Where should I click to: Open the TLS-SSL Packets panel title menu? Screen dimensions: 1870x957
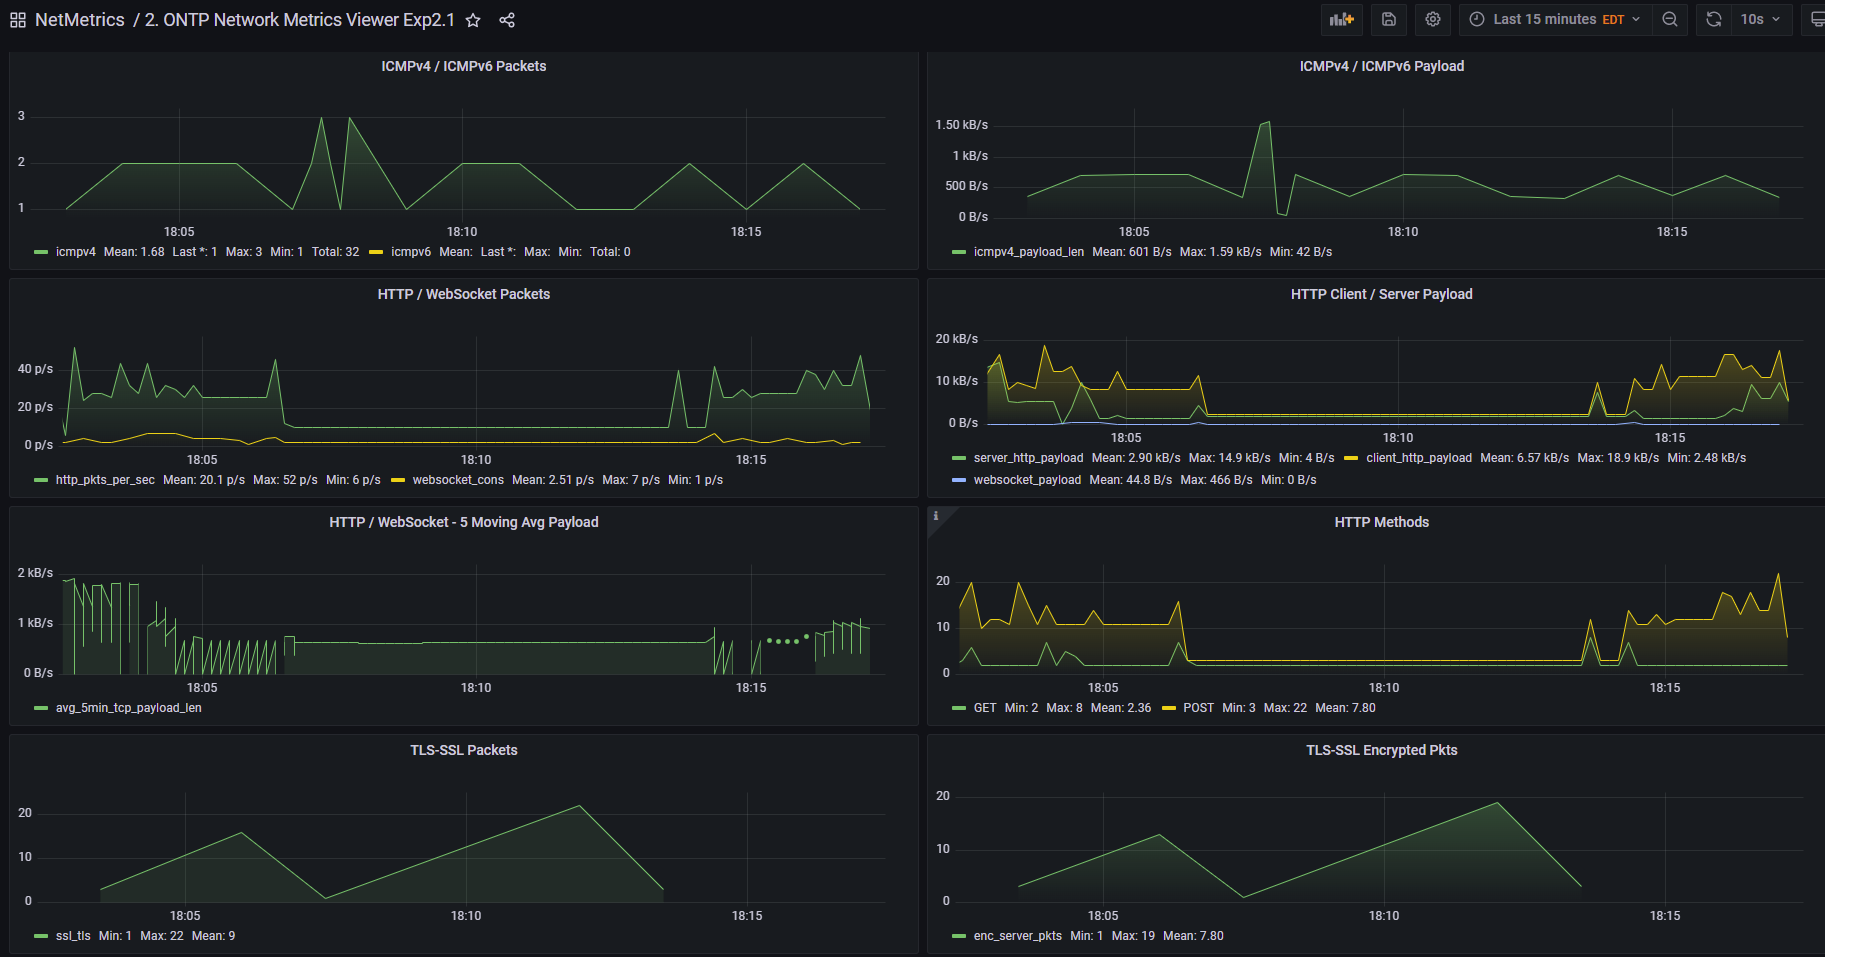click(x=463, y=750)
